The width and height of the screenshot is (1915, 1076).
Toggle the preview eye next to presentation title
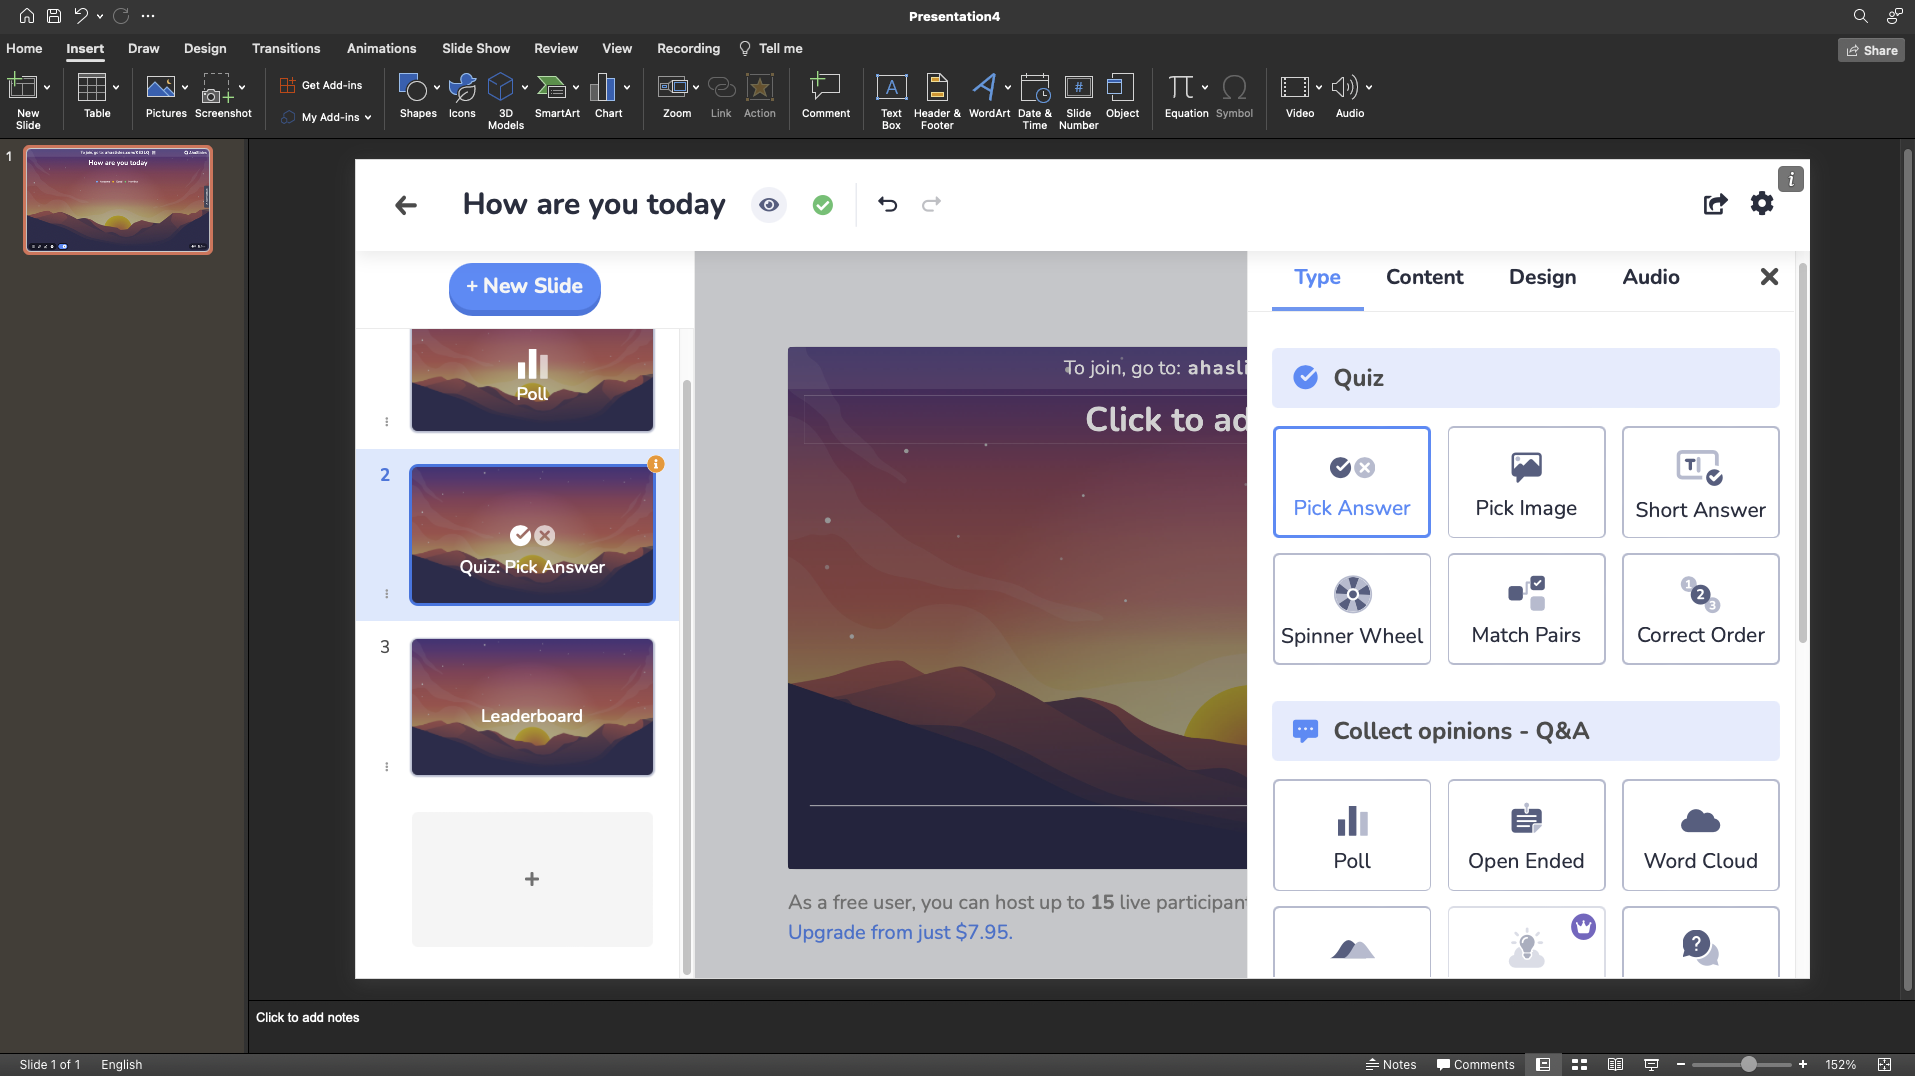point(768,204)
